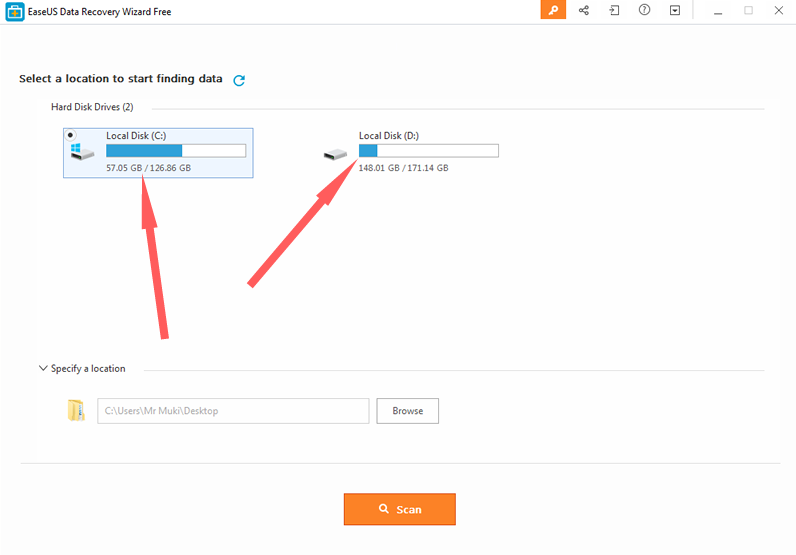Click the Specify a location label

(x=88, y=369)
